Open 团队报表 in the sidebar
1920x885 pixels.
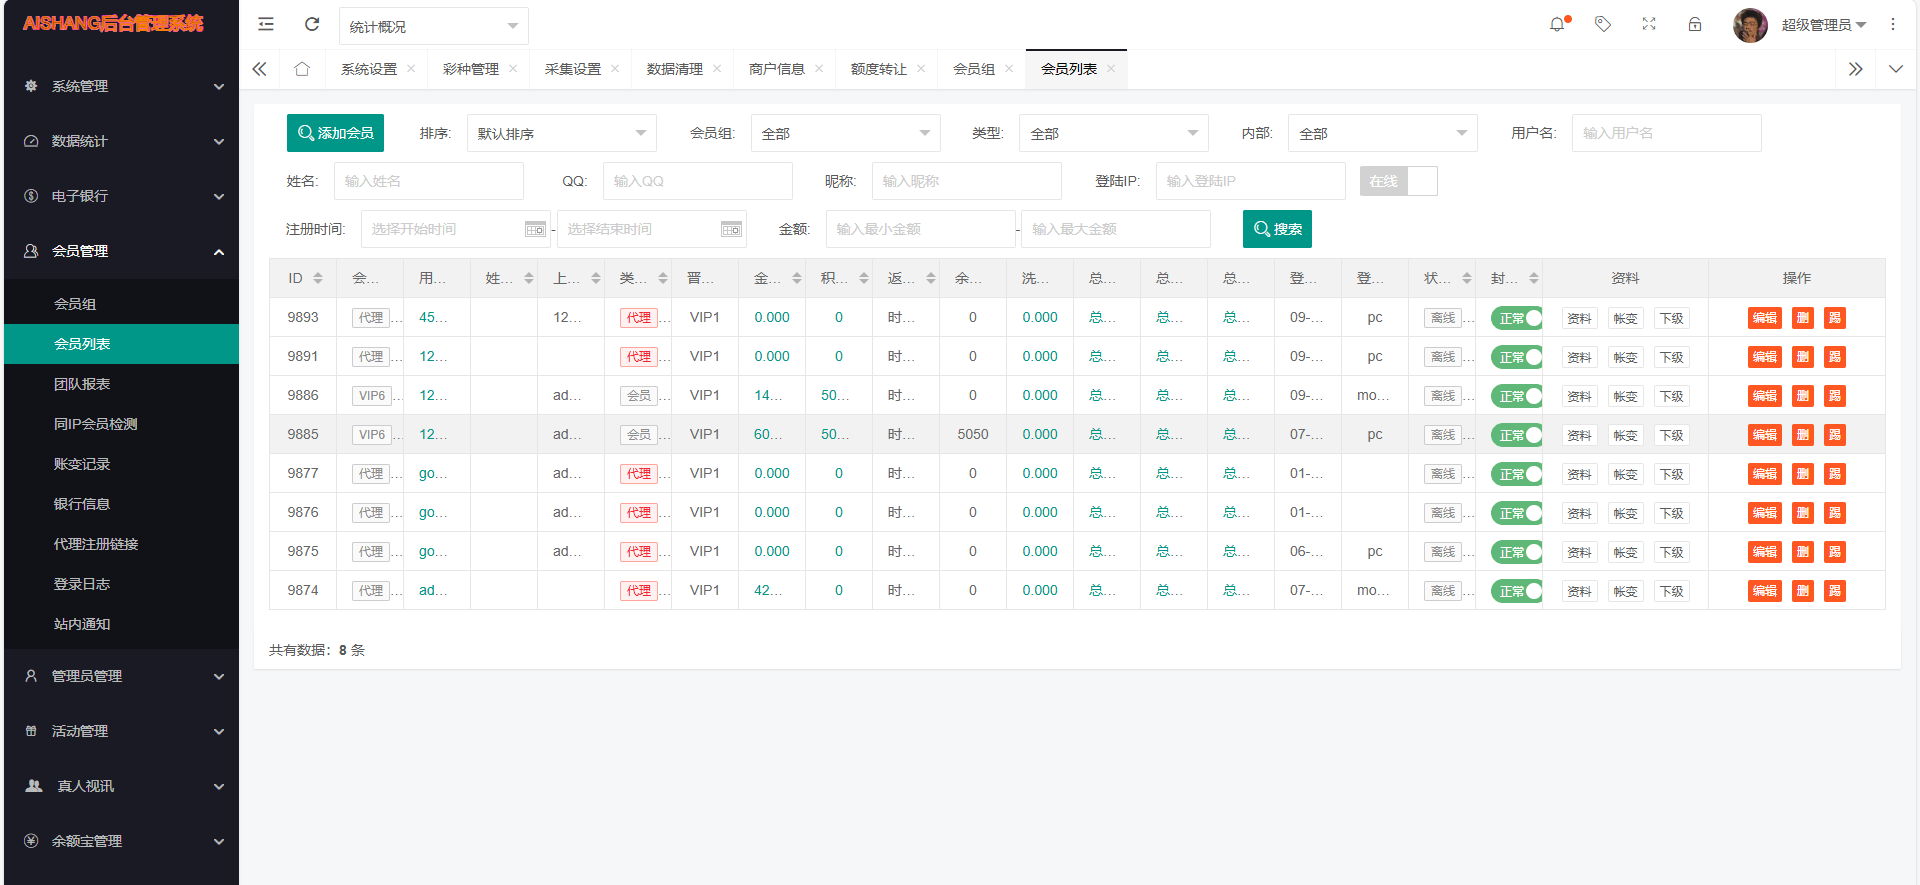(x=82, y=384)
